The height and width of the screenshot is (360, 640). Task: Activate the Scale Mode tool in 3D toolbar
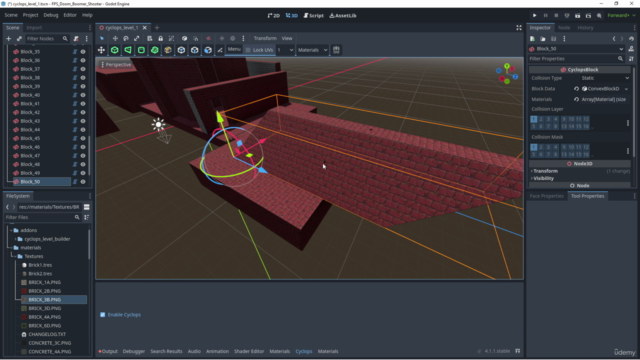click(x=136, y=38)
